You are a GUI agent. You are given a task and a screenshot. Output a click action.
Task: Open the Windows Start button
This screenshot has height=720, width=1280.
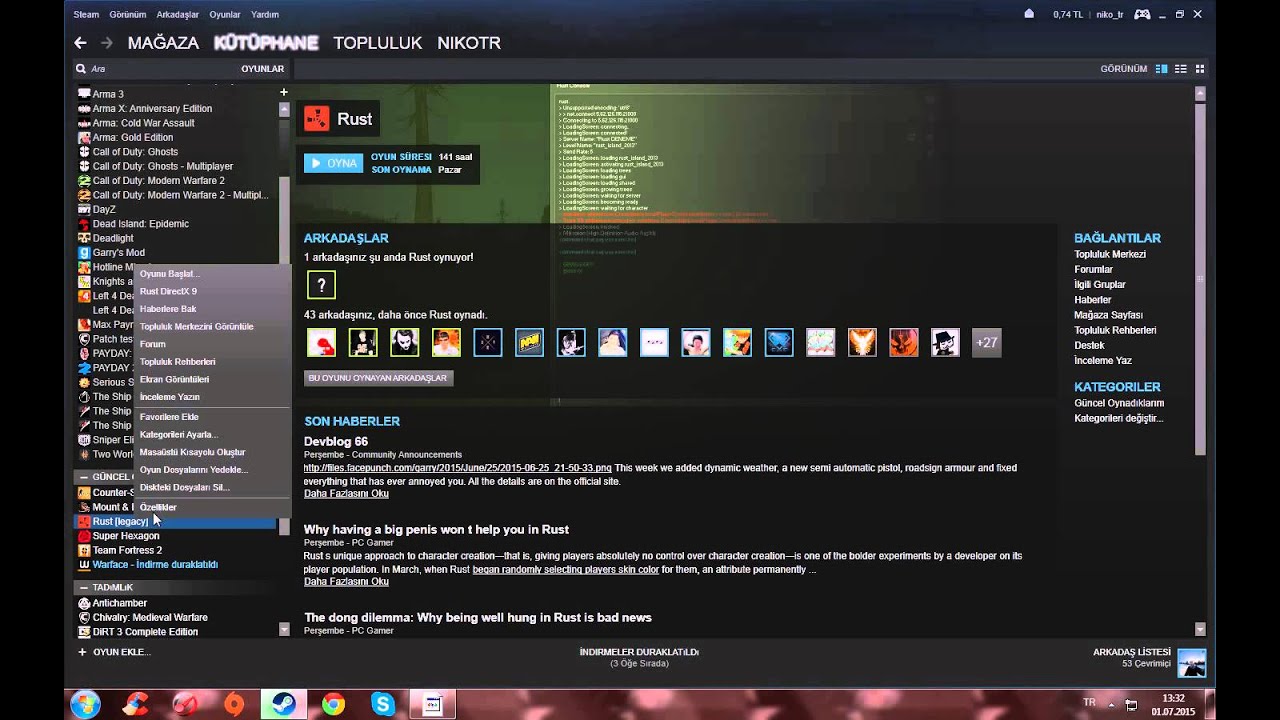click(x=85, y=704)
